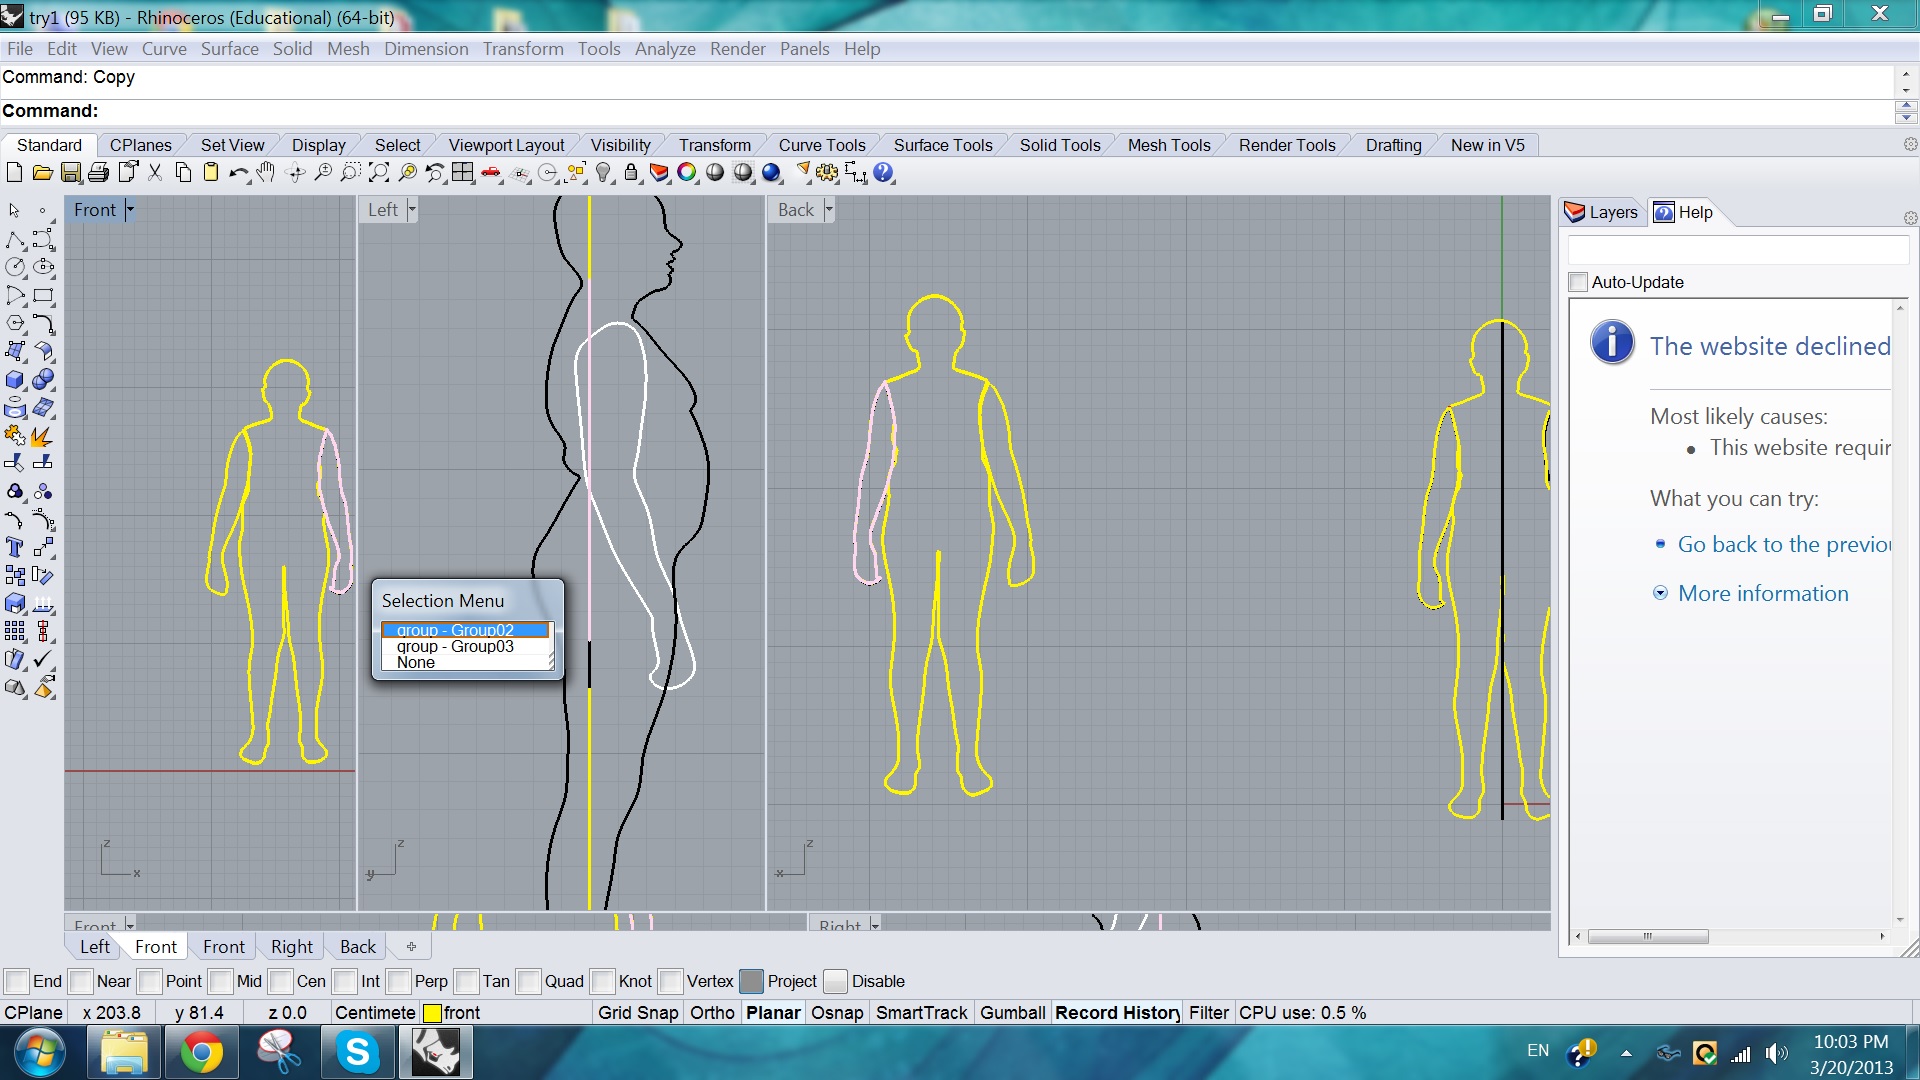This screenshot has width=1920, height=1080.
Task: Click the Save file icon
Action: pos(70,173)
